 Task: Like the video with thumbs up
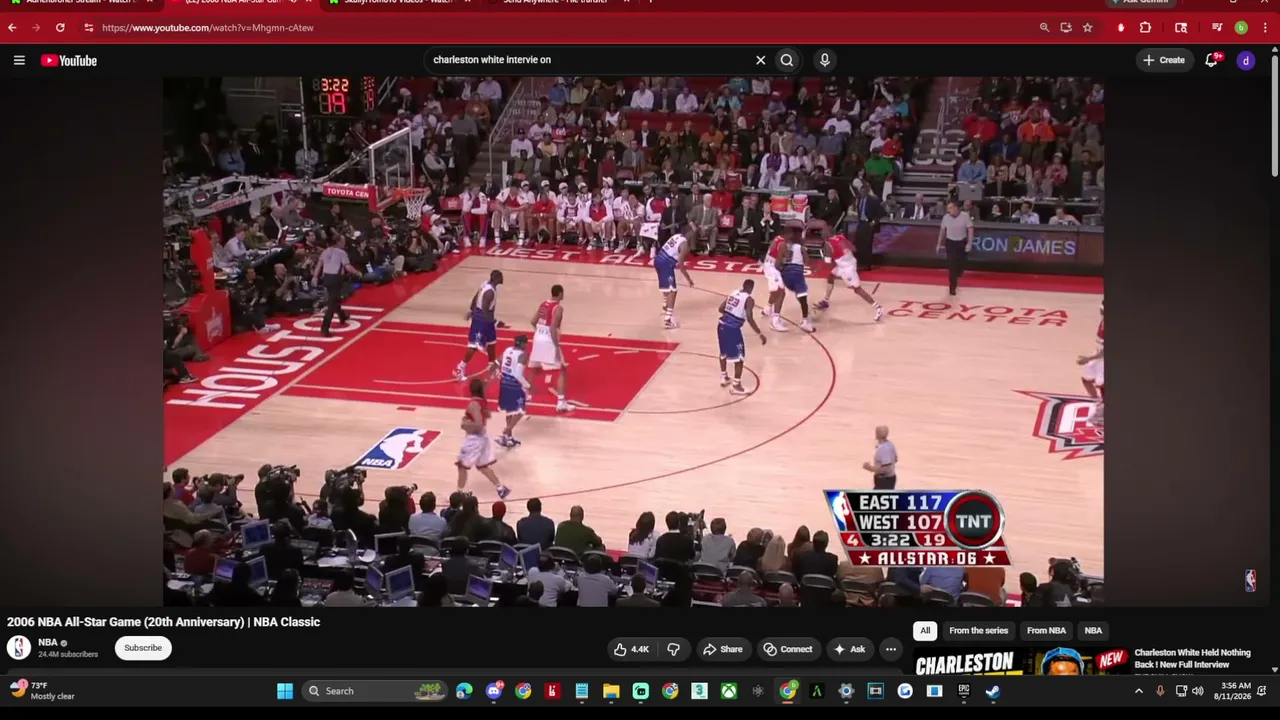632,649
